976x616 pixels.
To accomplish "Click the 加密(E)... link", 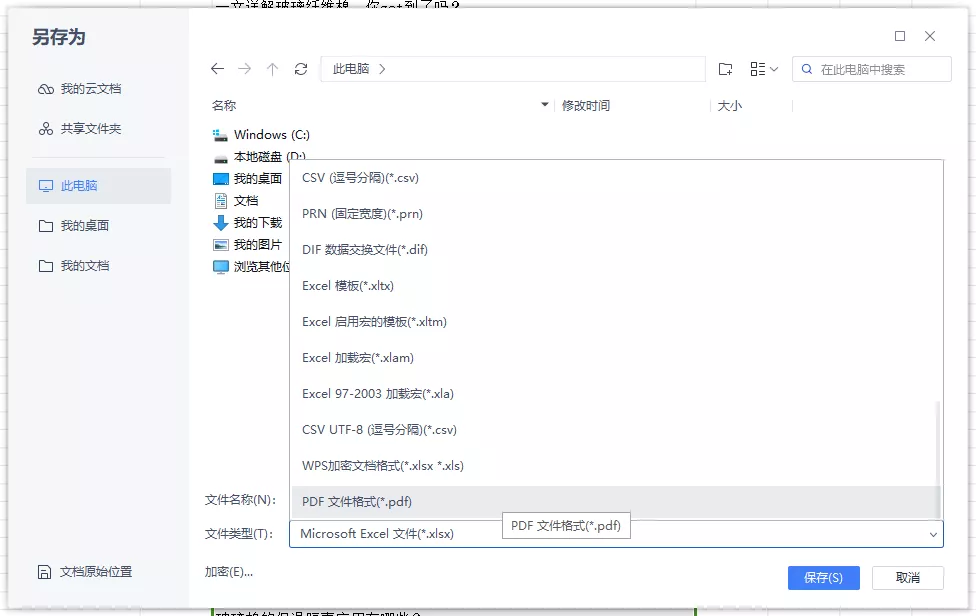I will coord(229,572).
